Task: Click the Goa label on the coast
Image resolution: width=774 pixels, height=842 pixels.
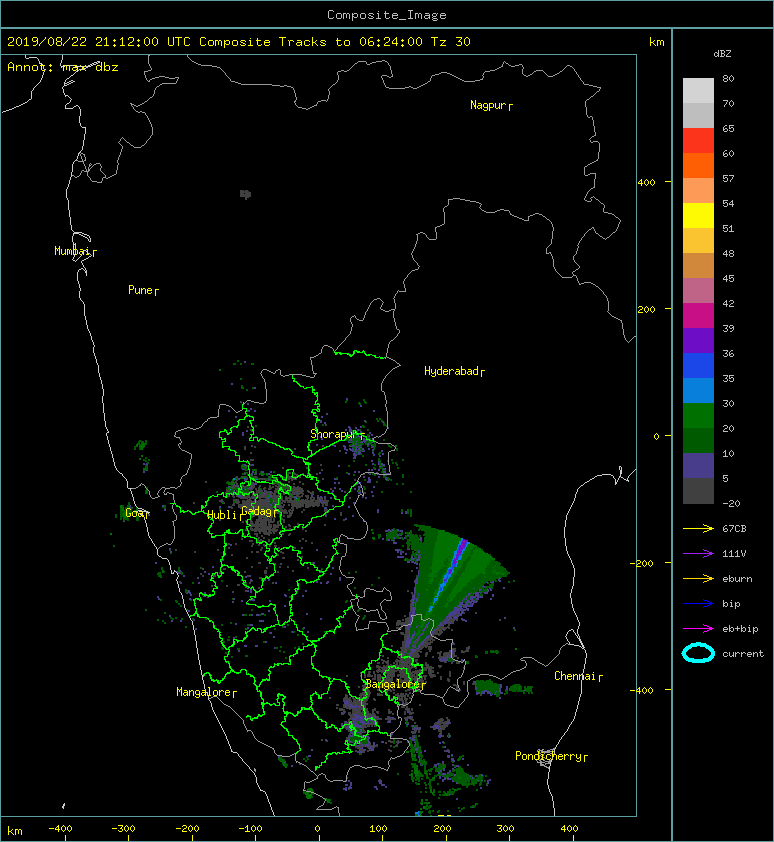Action: 134,513
